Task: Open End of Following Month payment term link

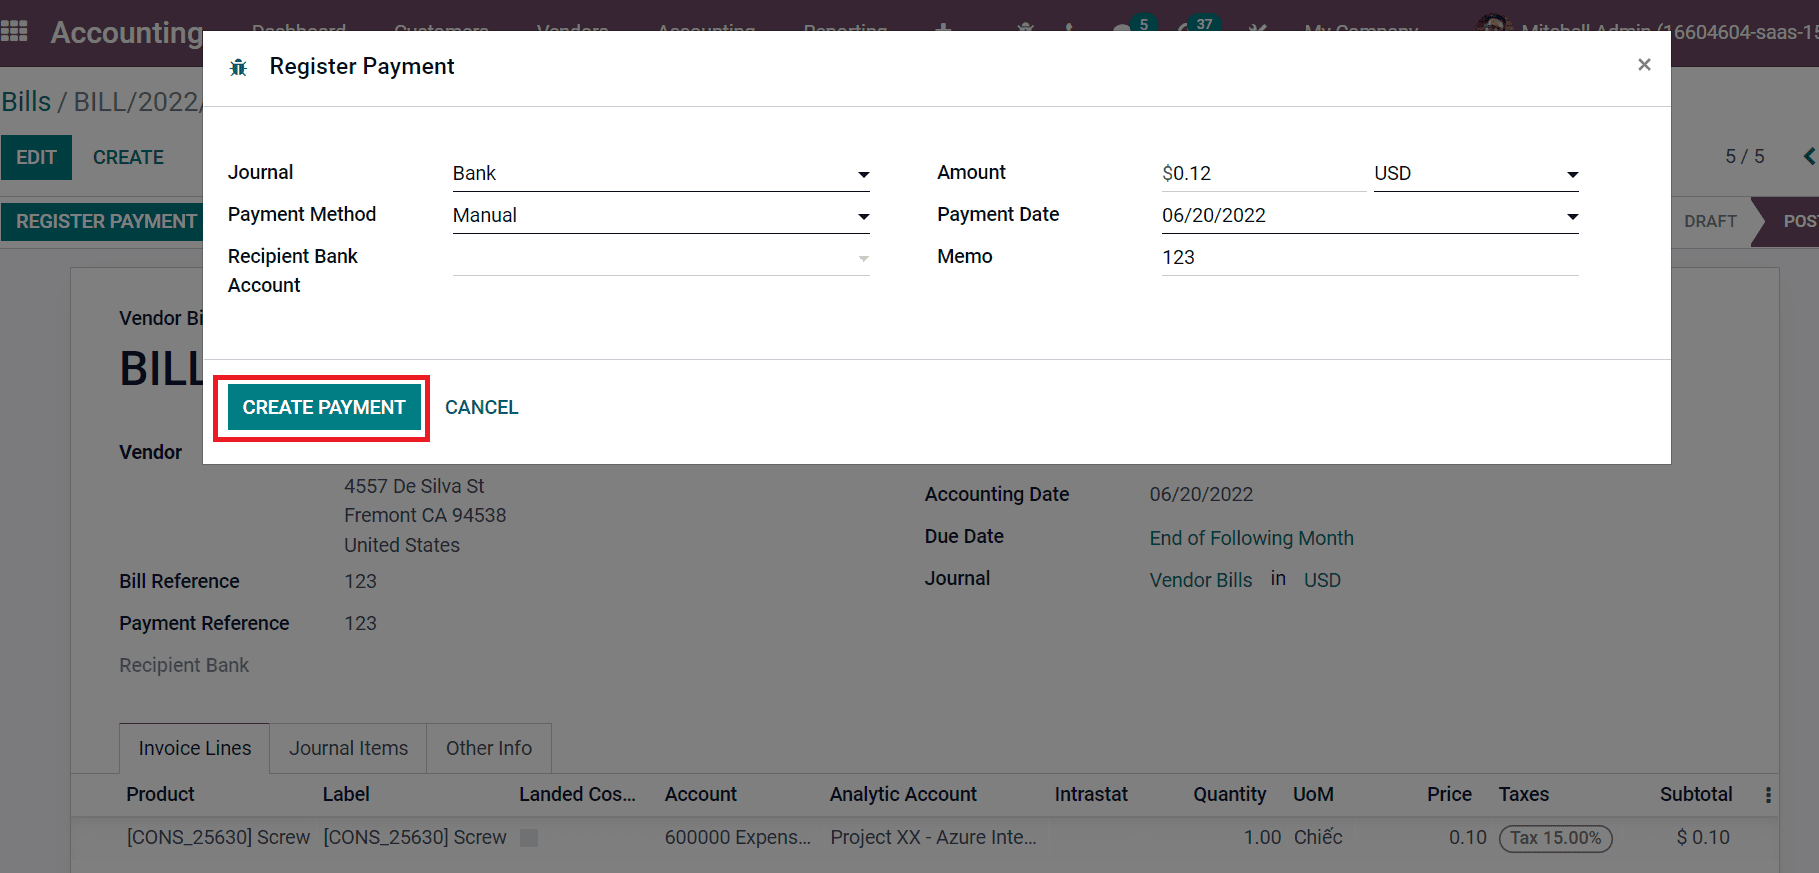Action: [x=1251, y=538]
